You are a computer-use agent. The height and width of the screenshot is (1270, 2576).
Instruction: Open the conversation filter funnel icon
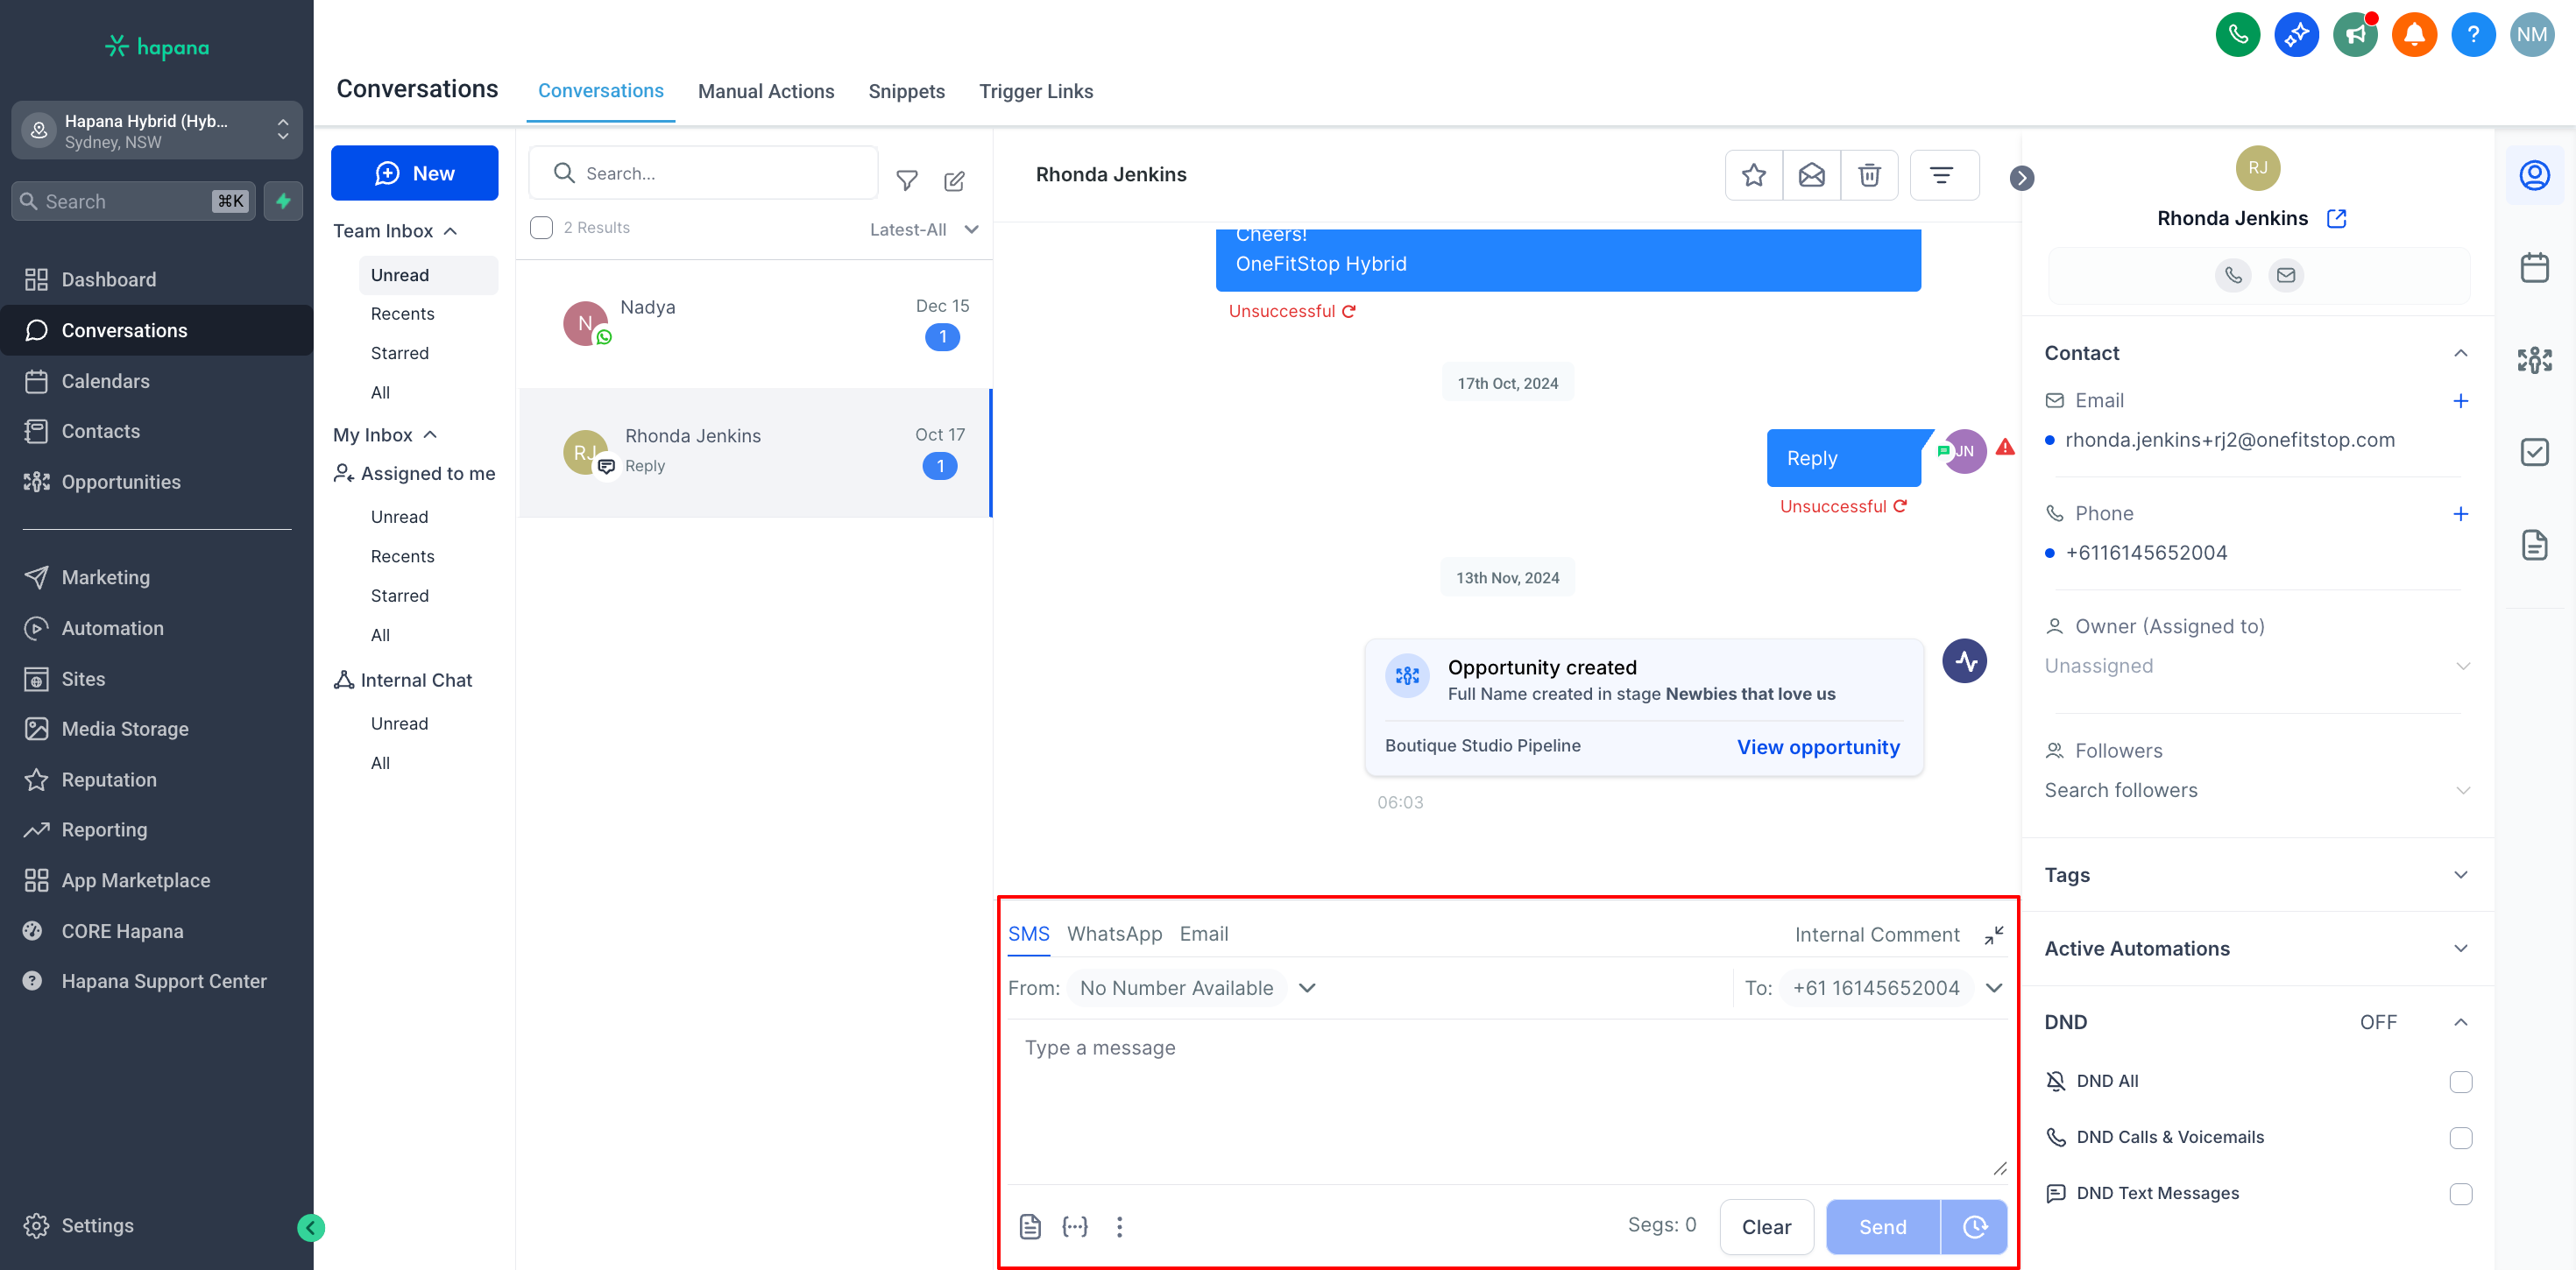pyautogui.click(x=906, y=180)
